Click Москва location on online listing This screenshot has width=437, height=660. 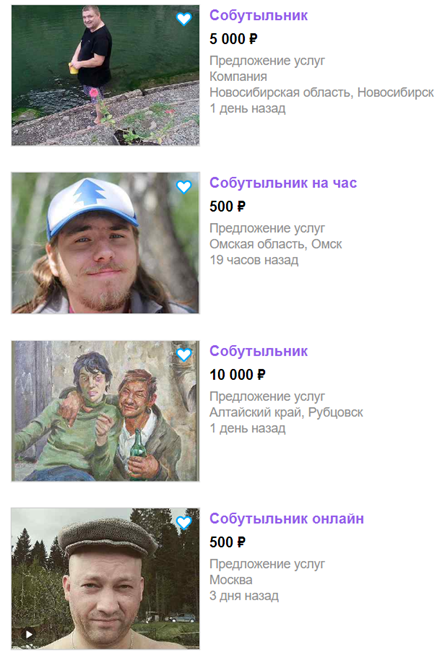coord(231,580)
